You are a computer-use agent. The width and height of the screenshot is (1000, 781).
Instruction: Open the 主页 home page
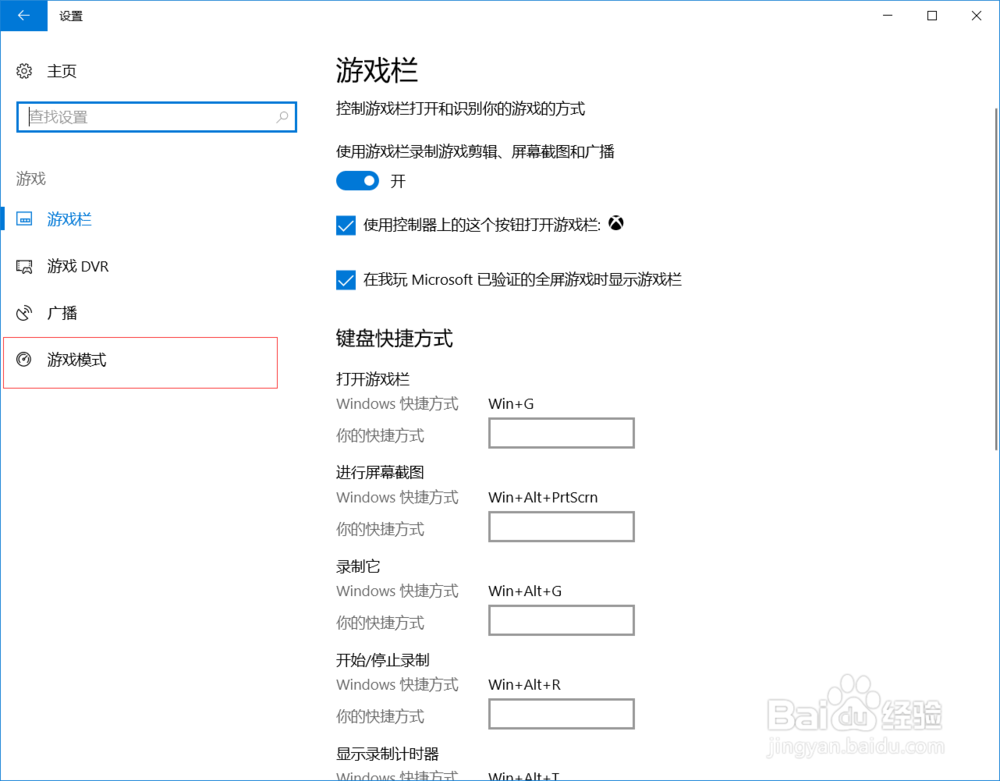click(62, 71)
